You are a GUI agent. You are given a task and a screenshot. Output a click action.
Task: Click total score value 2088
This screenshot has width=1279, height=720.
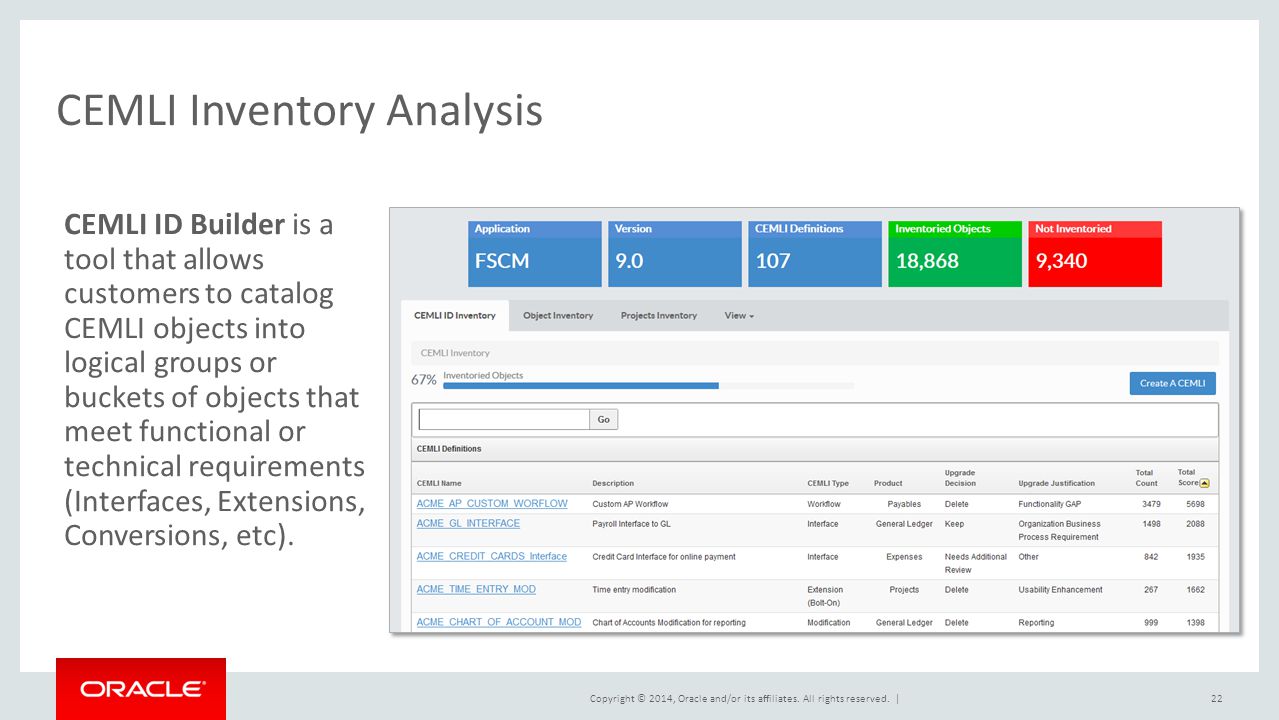coord(1195,524)
